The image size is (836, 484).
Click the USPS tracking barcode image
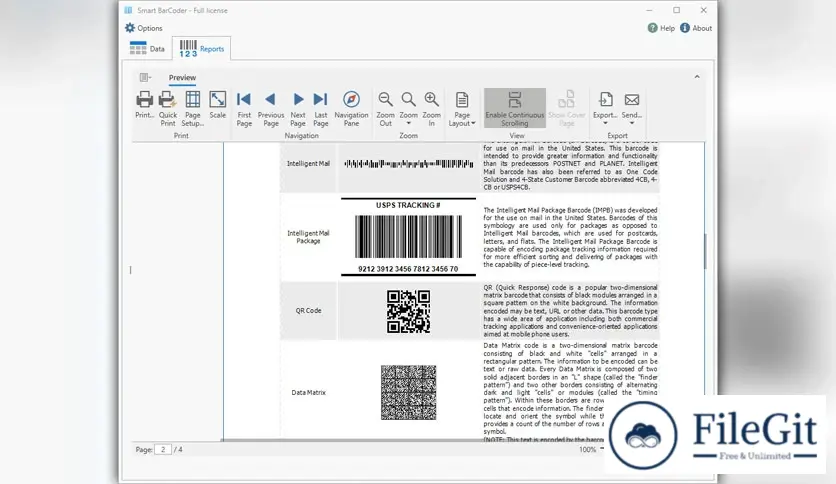[x=408, y=237]
